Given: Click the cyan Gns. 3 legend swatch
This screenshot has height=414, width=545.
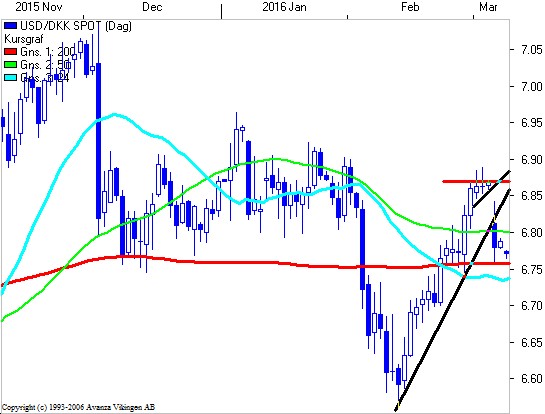Looking at the screenshot, I should pyautogui.click(x=10, y=78).
